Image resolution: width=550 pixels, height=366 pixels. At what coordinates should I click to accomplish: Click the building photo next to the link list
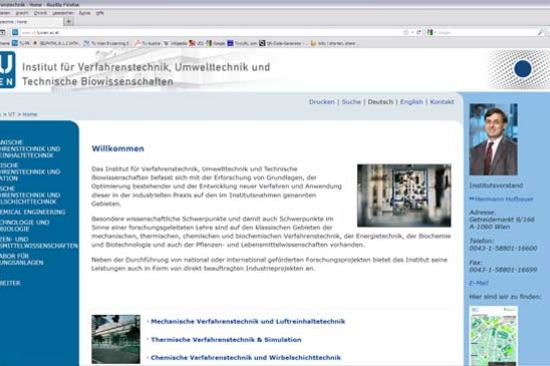pyautogui.click(x=116, y=339)
